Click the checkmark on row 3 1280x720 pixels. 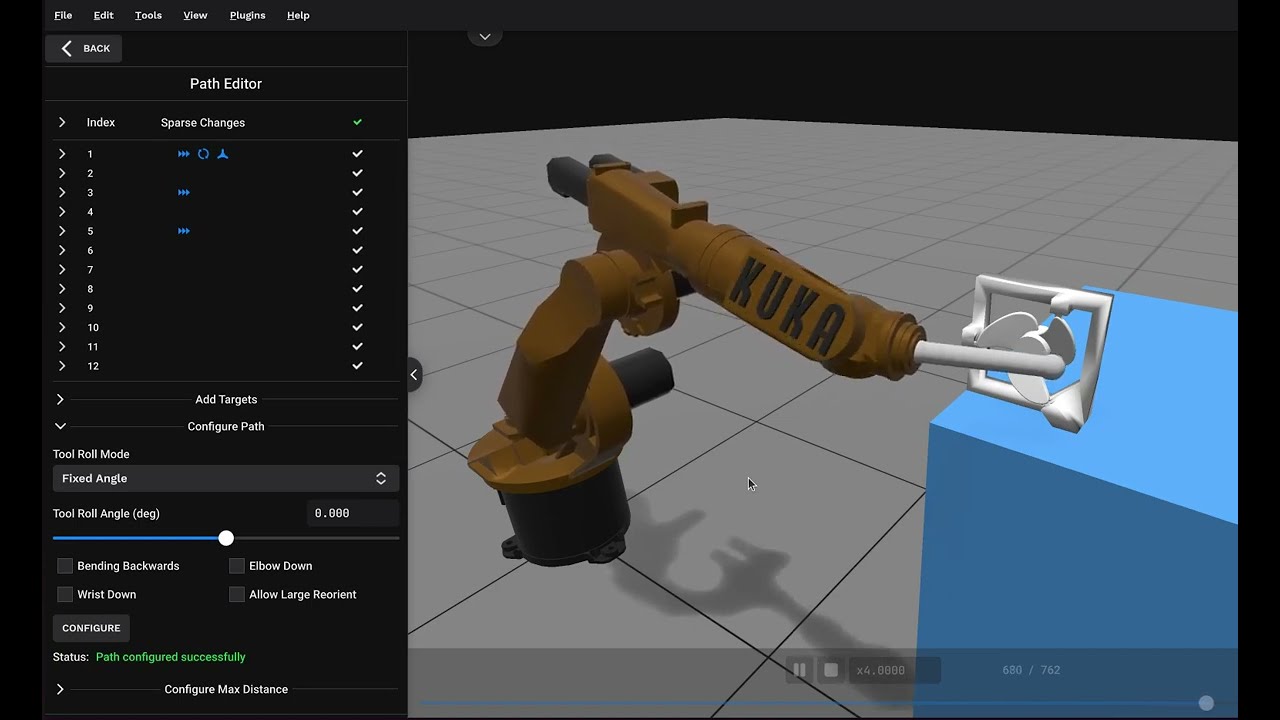point(357,192)
